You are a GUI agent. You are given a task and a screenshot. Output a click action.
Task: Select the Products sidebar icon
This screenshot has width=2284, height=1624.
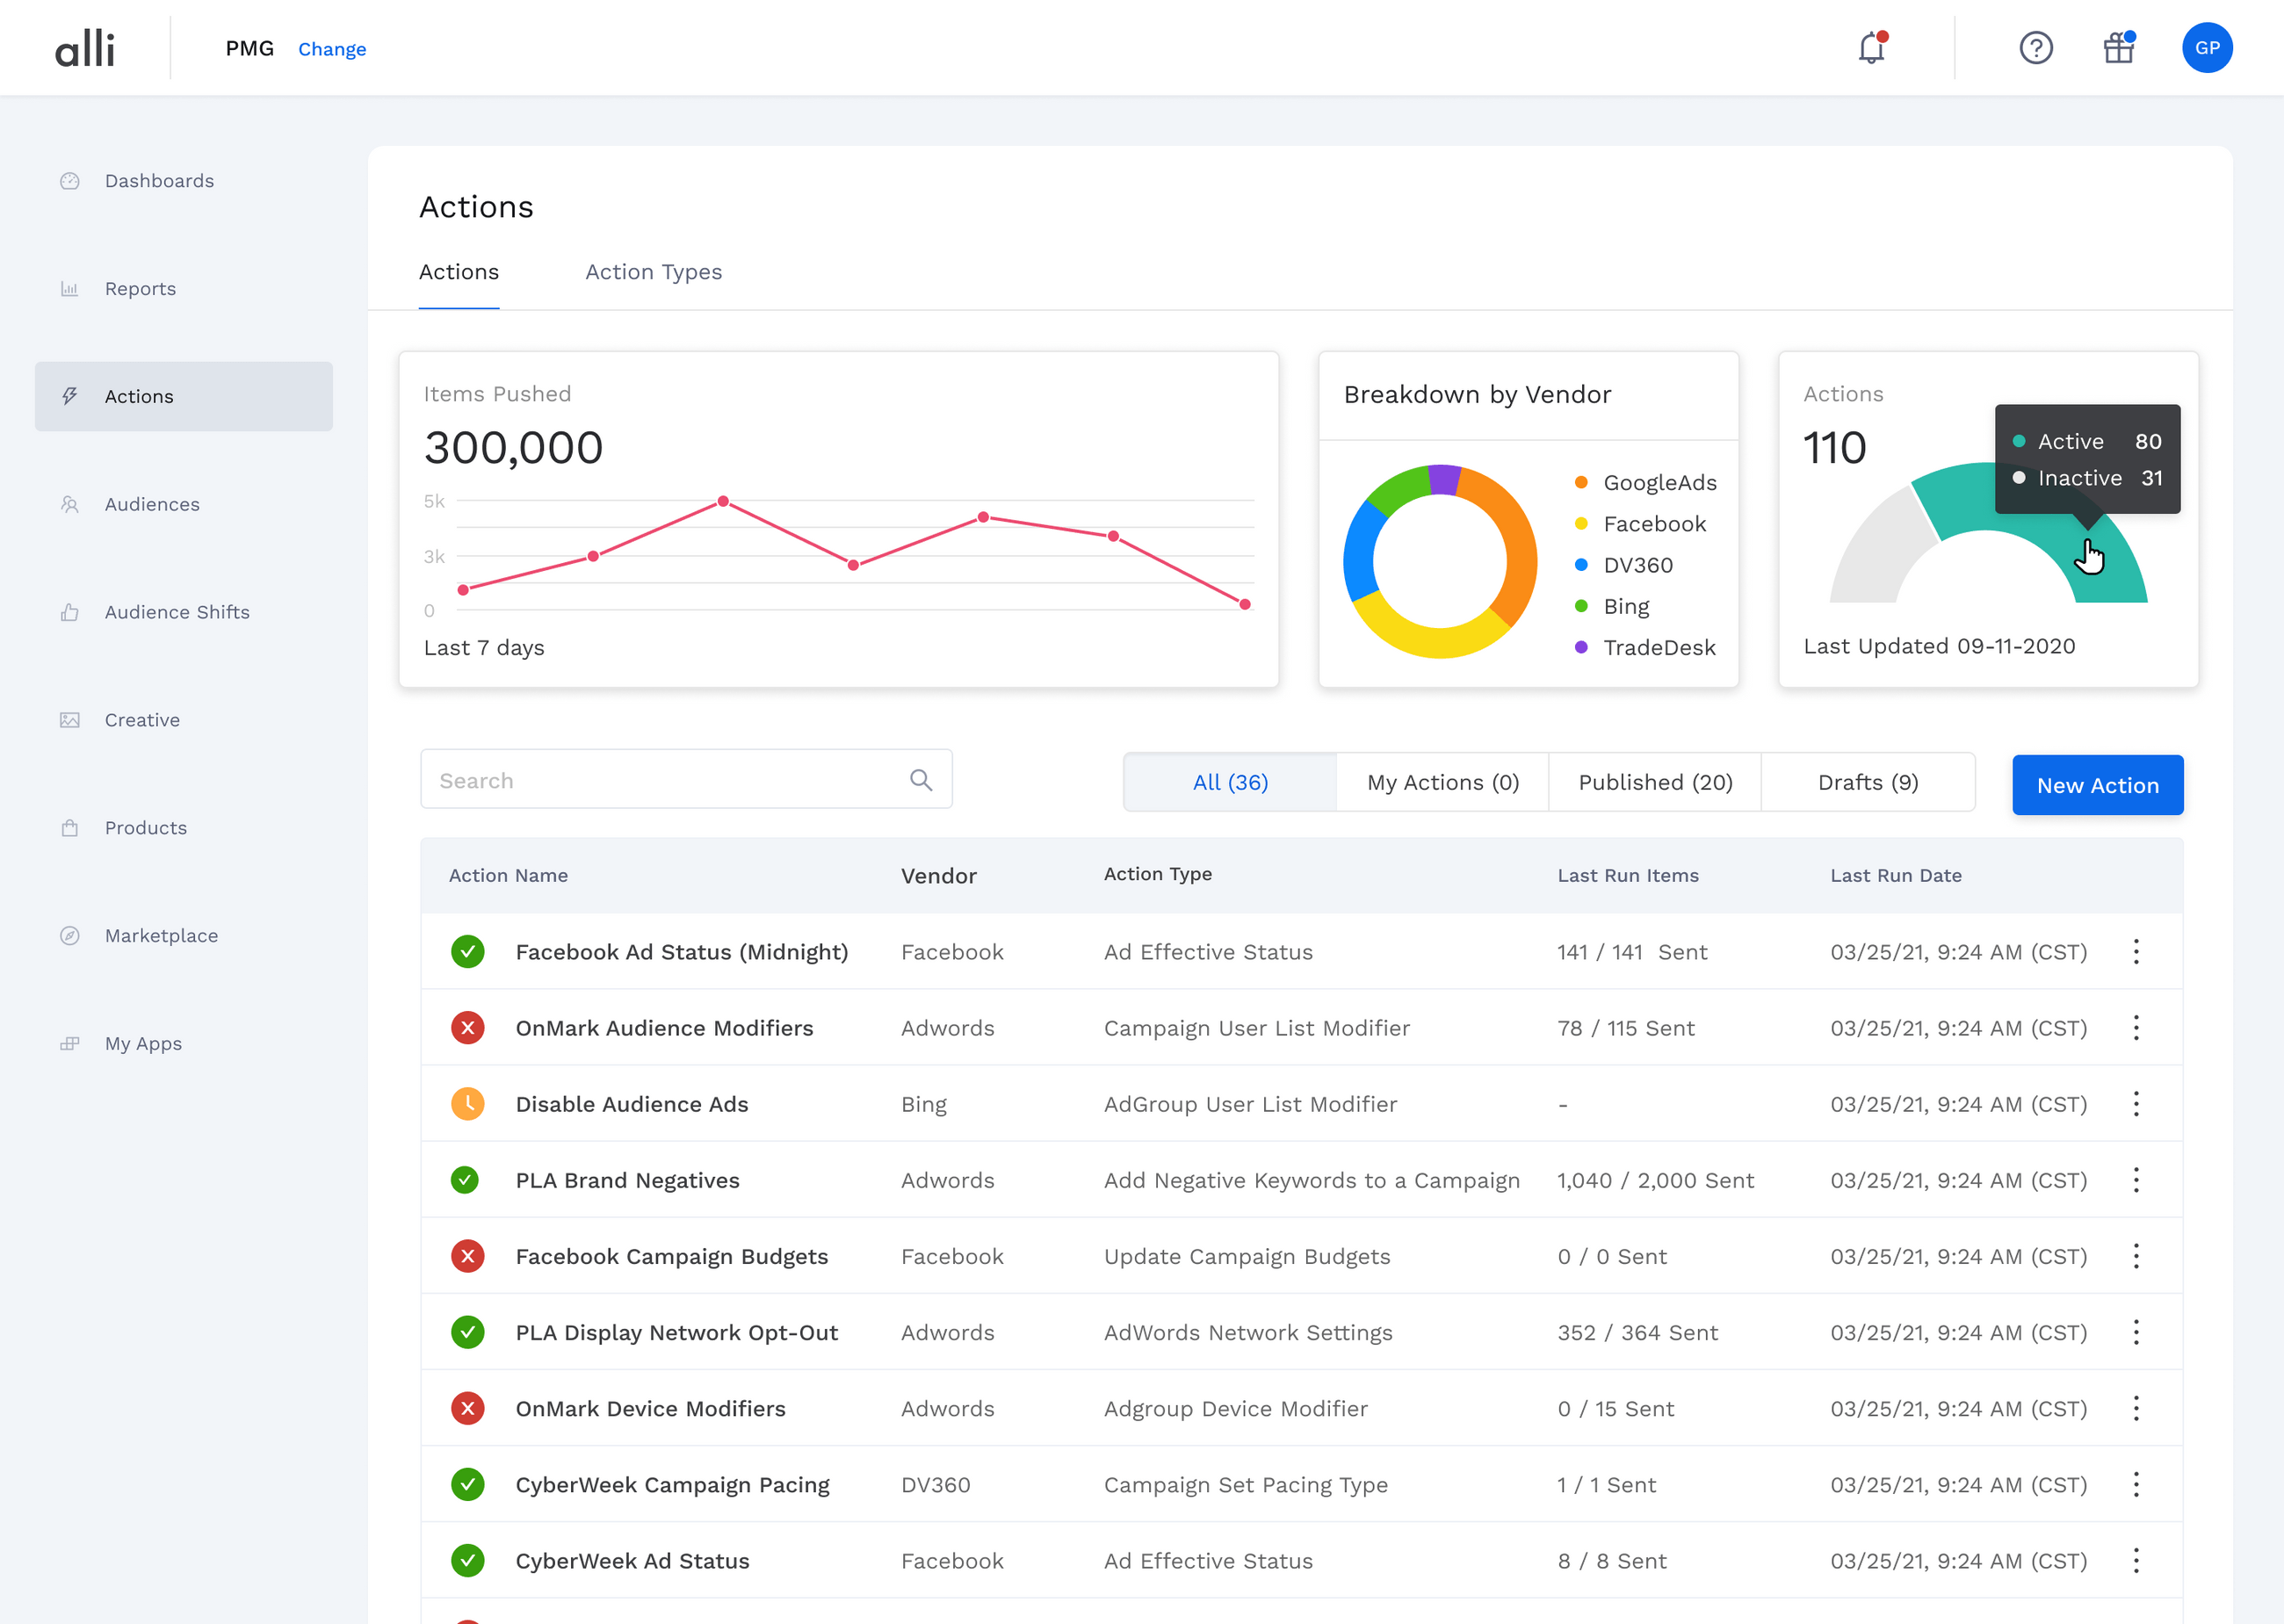tap(70, 827)
